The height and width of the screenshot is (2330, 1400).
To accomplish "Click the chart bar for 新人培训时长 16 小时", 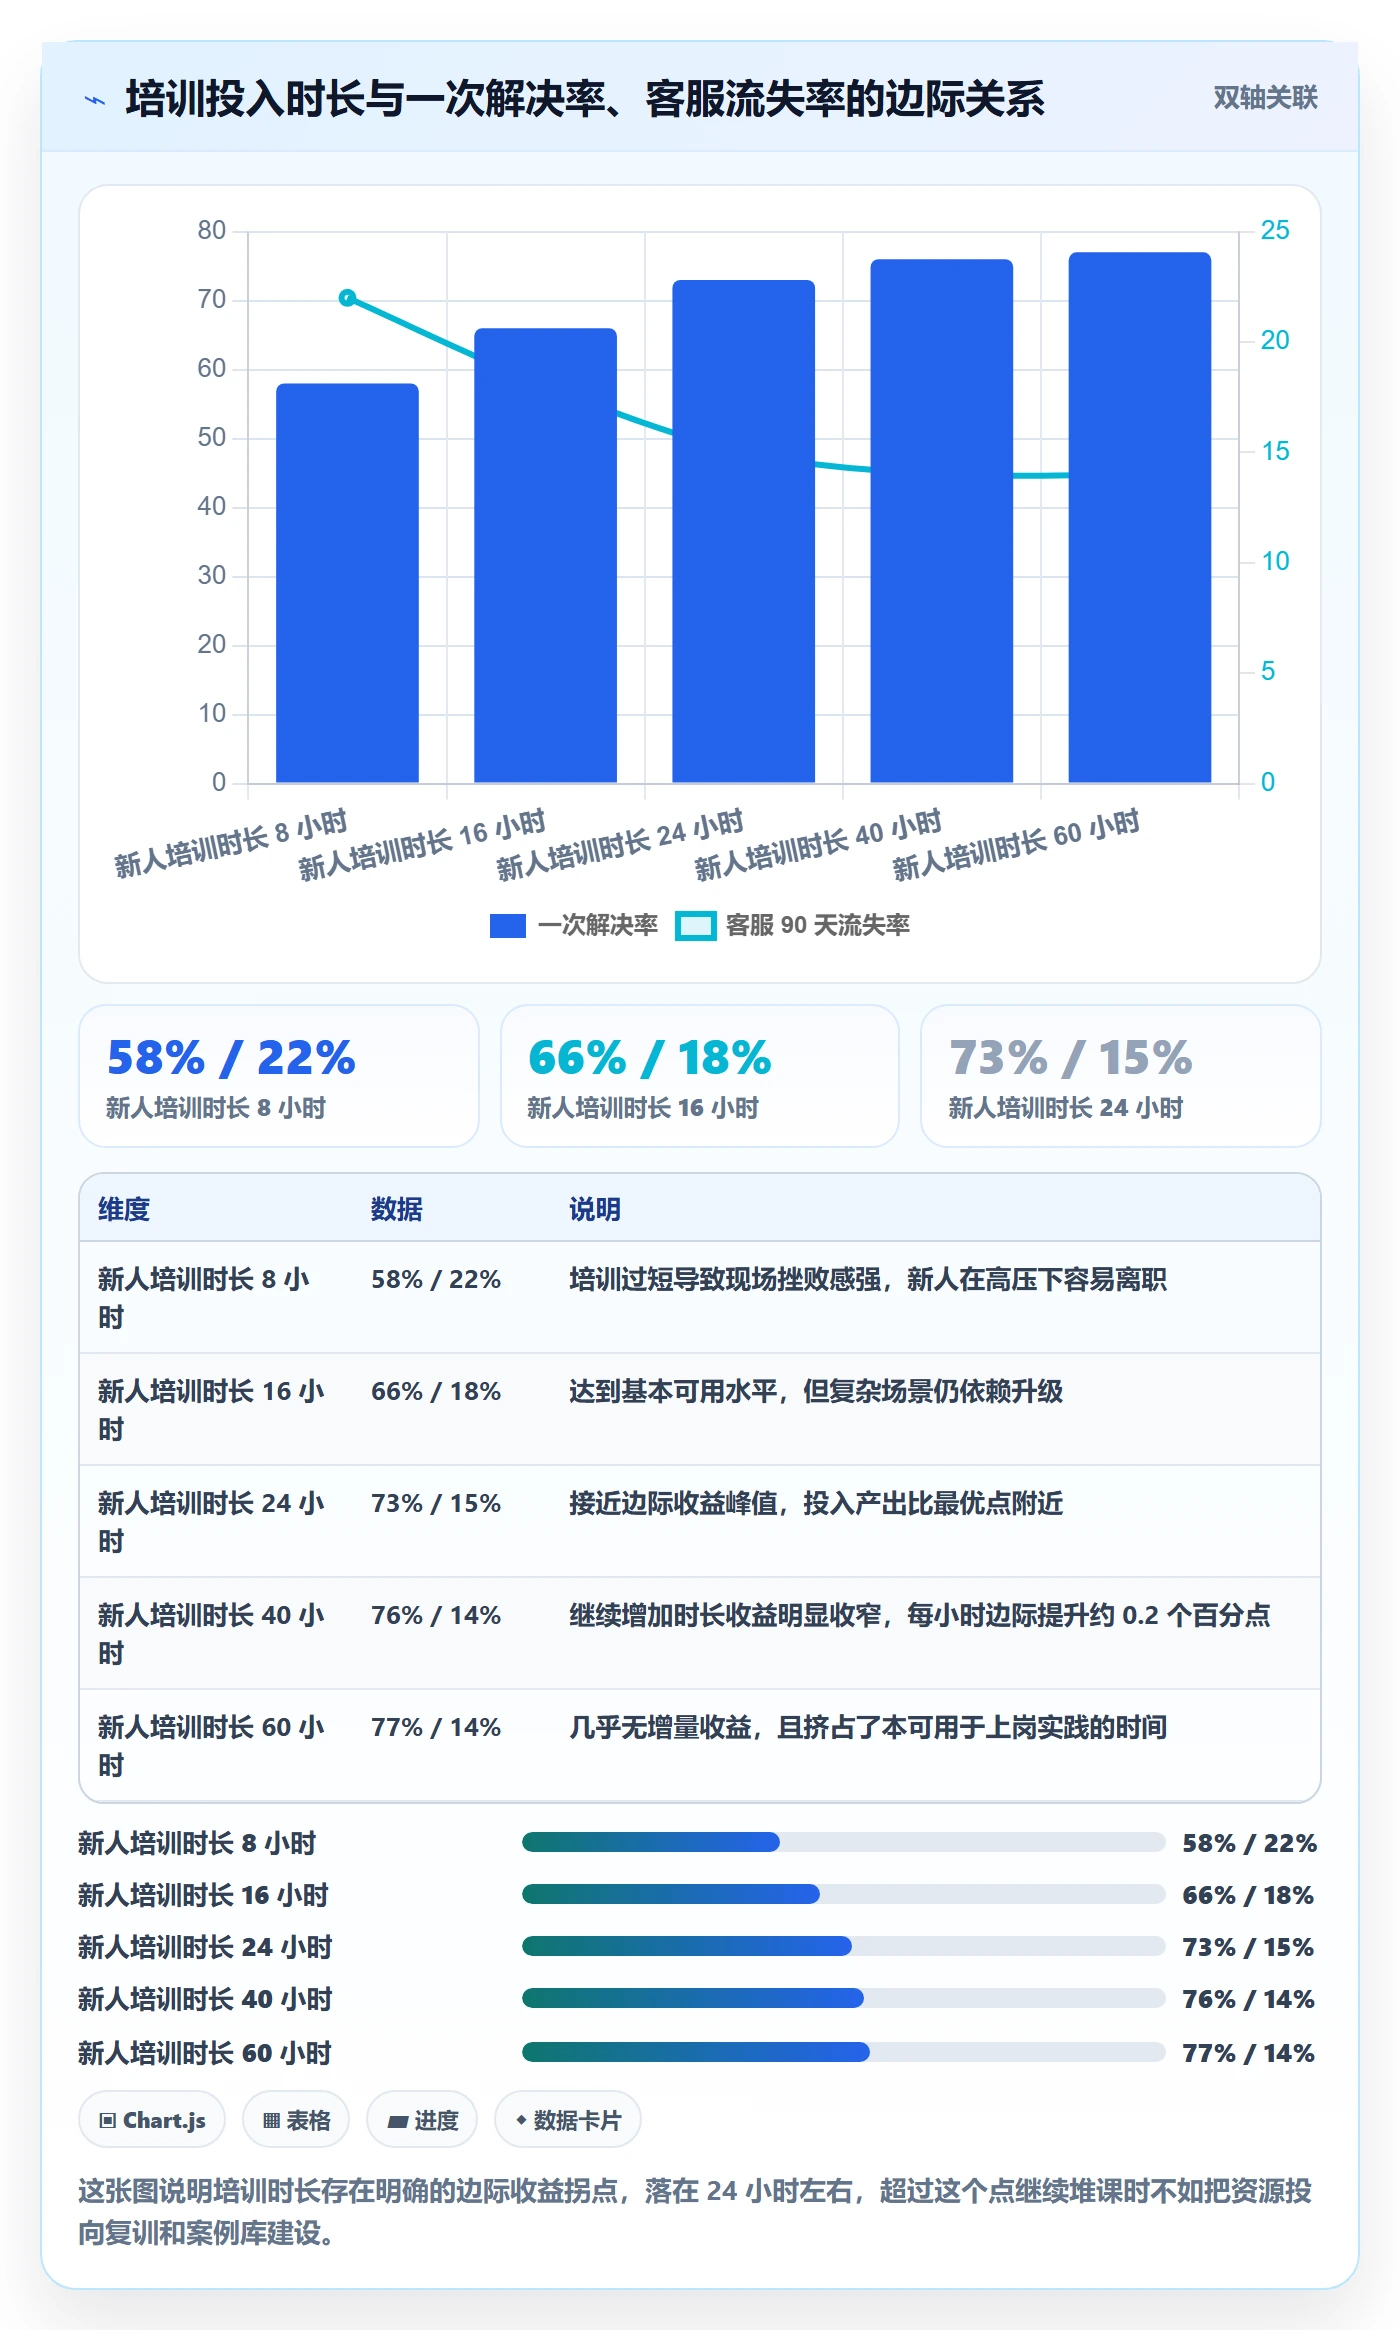I will 545,555.
